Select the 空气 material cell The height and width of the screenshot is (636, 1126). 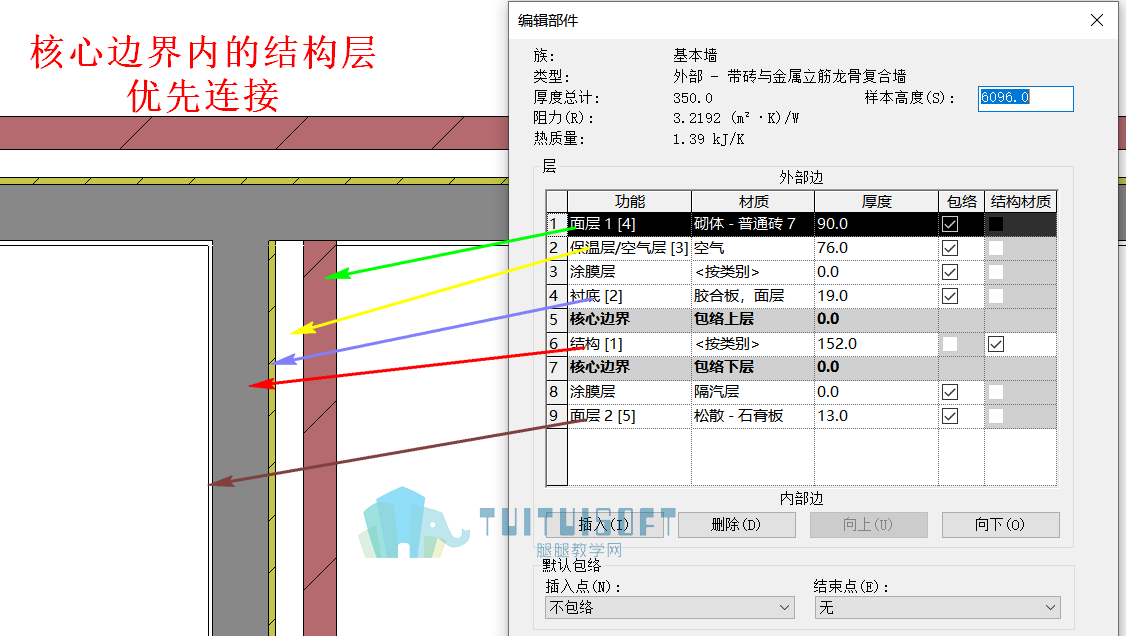click(753, 248)
